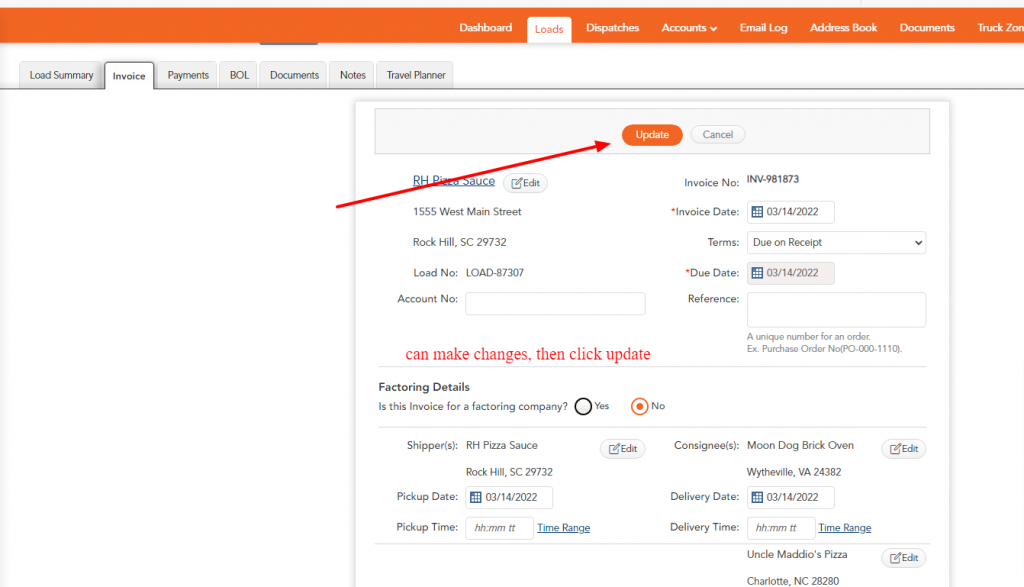
Task: Select the text Charlotte, NC 28280
Action: 793,581
